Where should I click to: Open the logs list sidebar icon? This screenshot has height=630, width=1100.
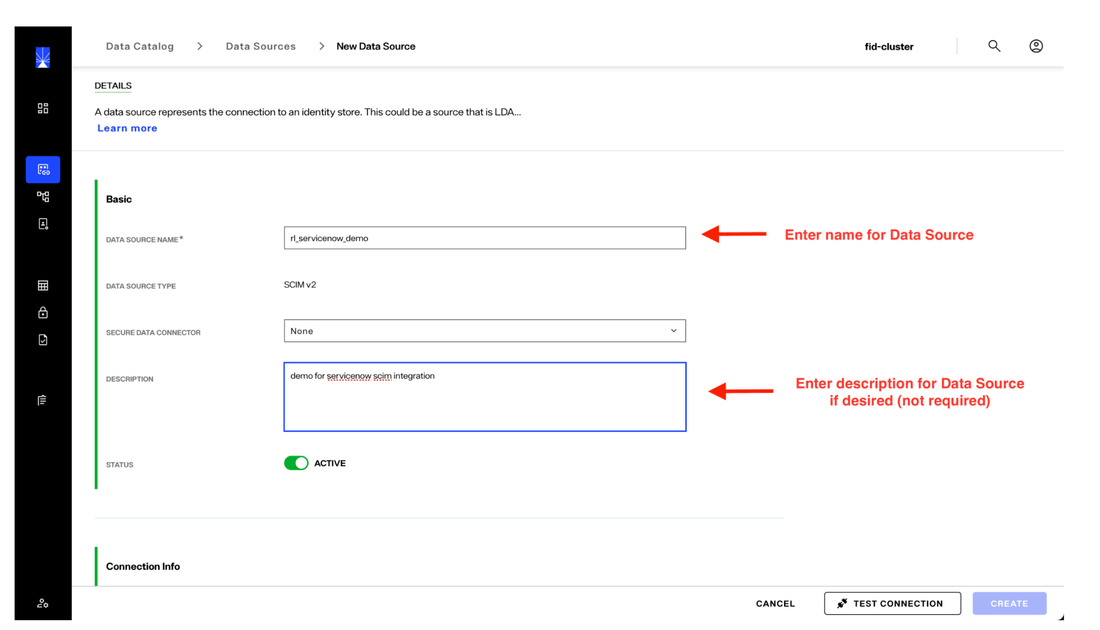click(x=43, y=400)
